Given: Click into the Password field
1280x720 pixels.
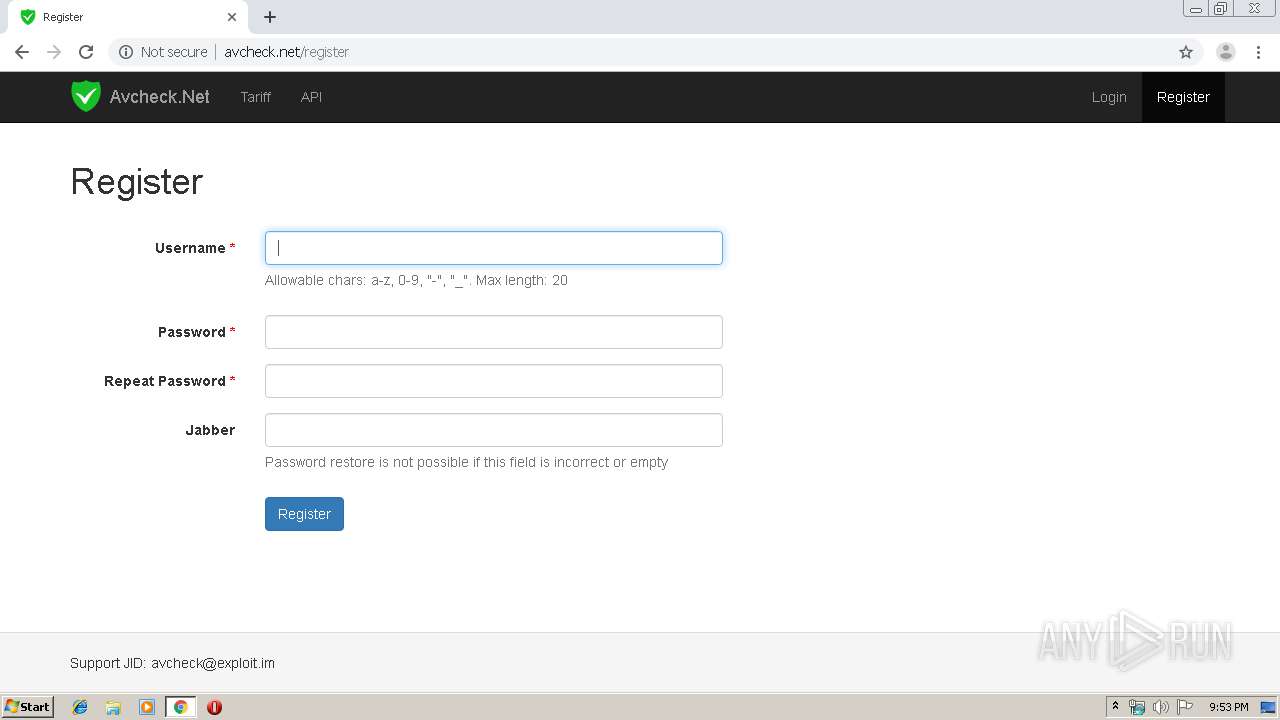Looking at the screenshot, I should (x=494, y=332).
